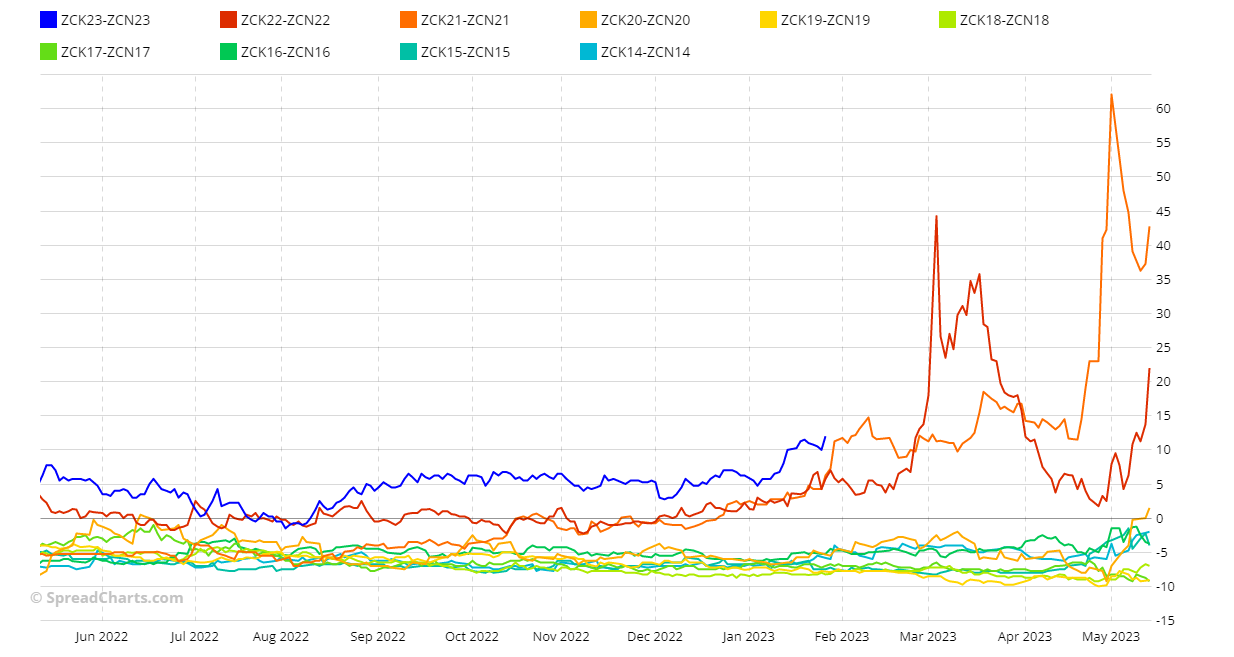Screen dimensions: 1234x657
Task: Click the -15 value on the y-axis
Action: 1165,621
